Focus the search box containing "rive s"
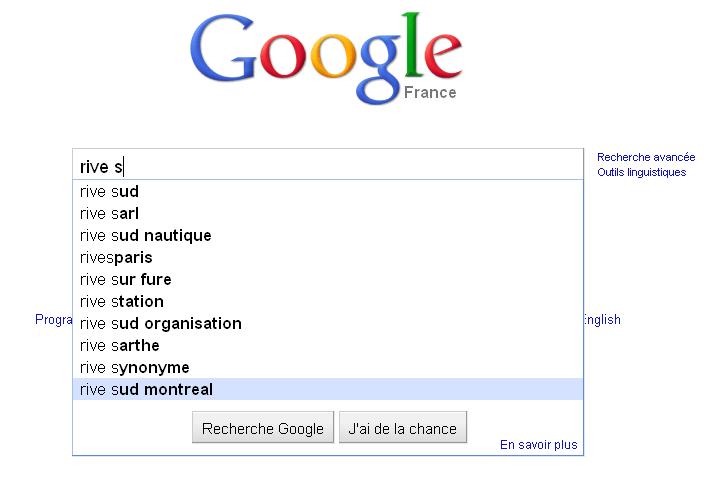Screen dimensions: 707x484 click(328, 164)
